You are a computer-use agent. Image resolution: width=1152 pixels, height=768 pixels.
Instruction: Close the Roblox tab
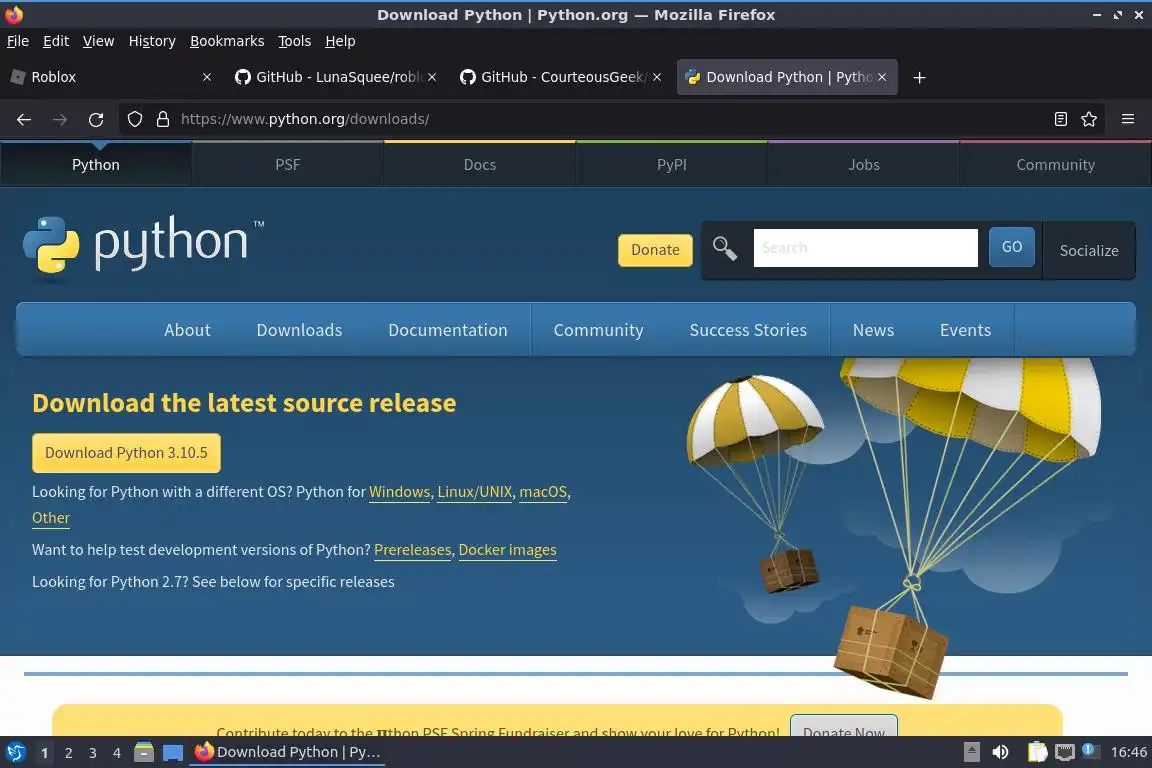click(206, 77)
